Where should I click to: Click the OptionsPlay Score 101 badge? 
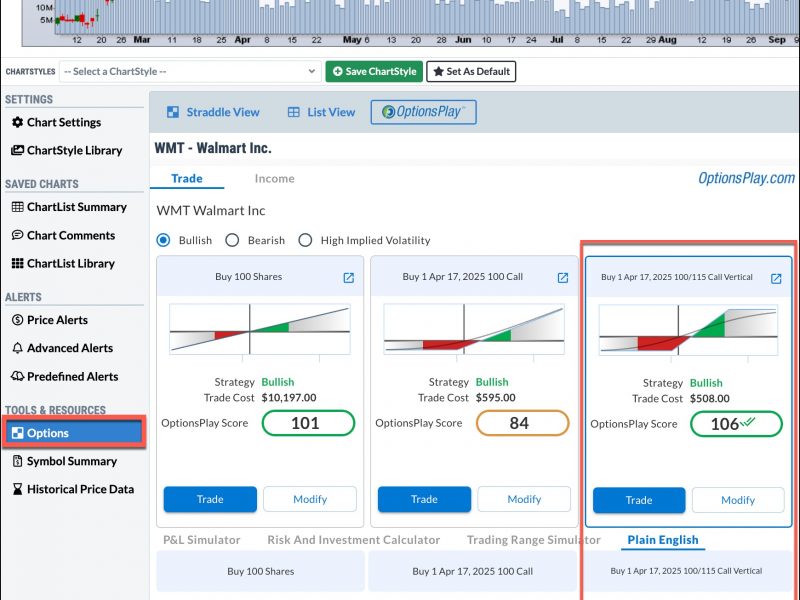click(308, 423)
